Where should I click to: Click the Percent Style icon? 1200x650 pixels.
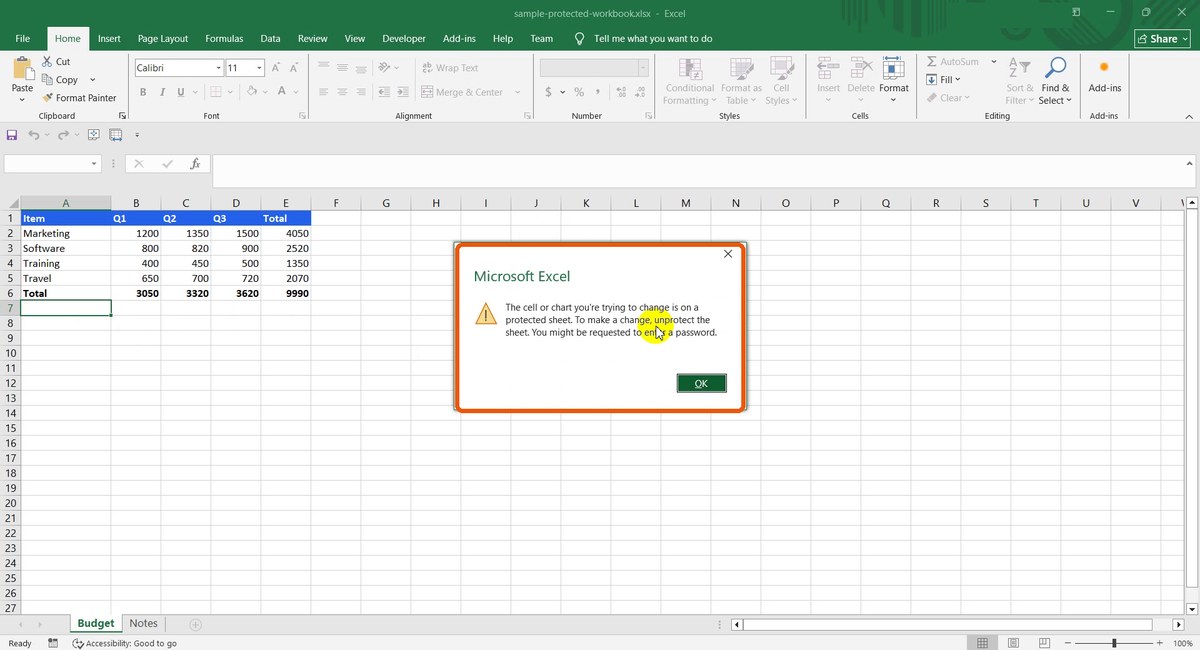tap(579, 92)
